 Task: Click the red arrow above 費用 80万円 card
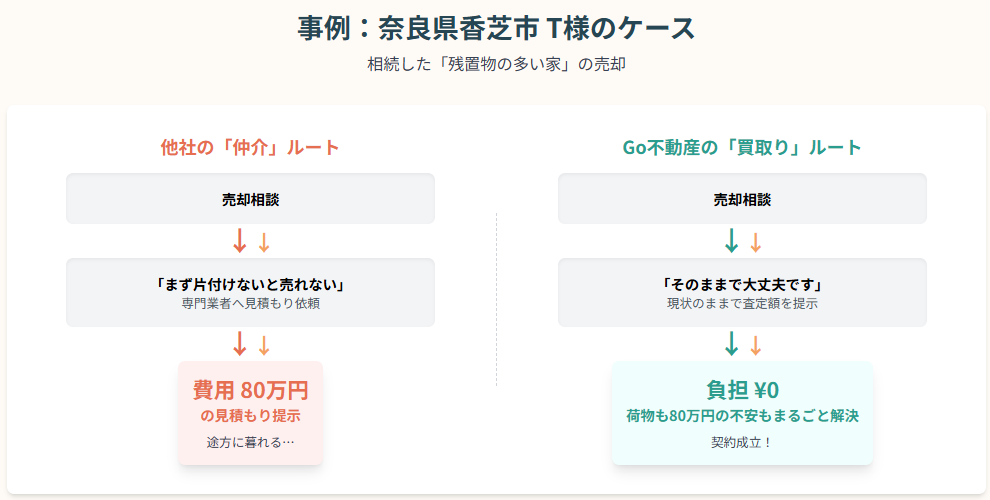pos(239,344)
